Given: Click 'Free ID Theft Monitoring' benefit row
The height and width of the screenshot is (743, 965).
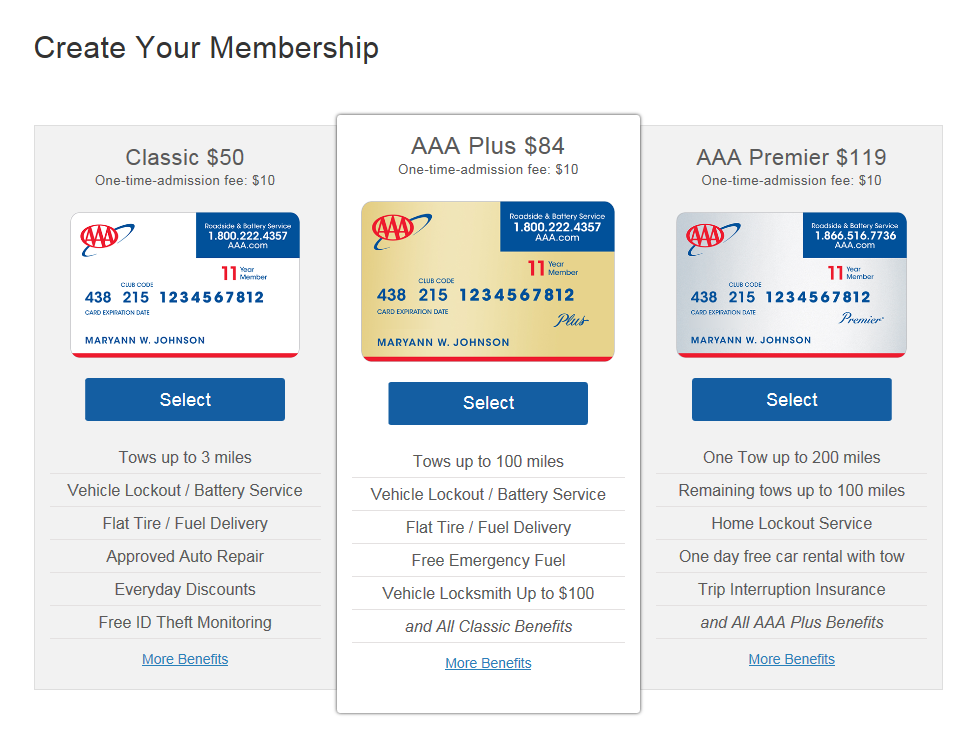Looking at the screenshot, I should pyautogui.click(x=185, y=622).
